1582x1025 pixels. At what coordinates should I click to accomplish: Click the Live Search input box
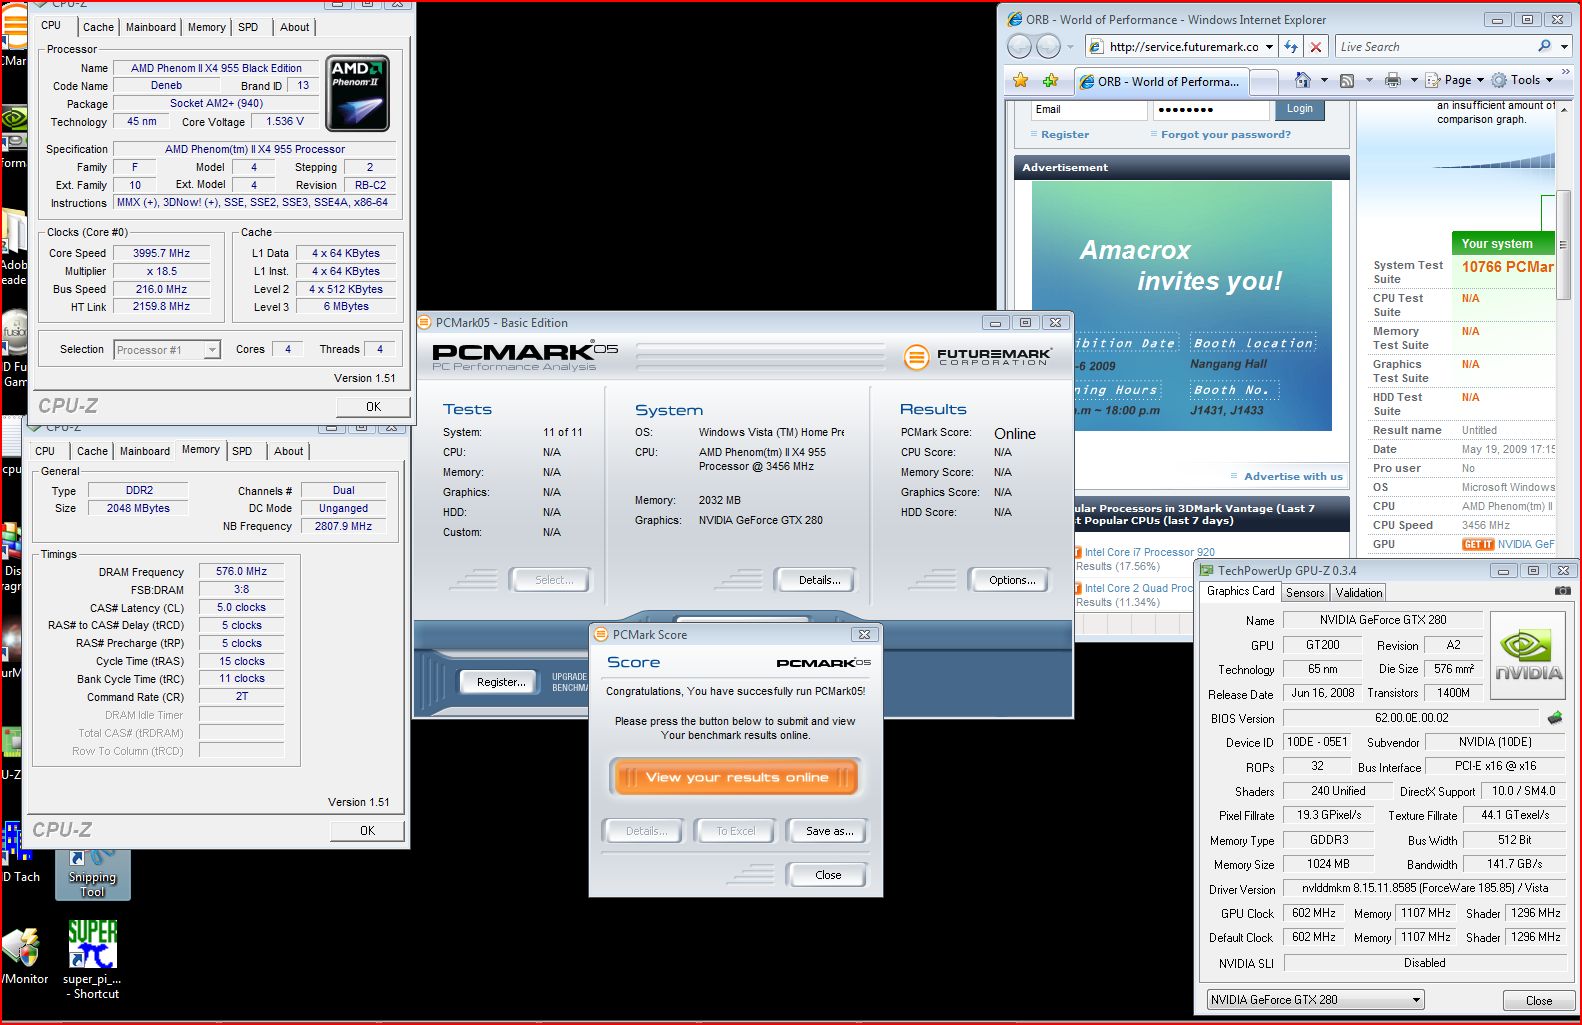pyautogui.click(x=1435, y=47)
